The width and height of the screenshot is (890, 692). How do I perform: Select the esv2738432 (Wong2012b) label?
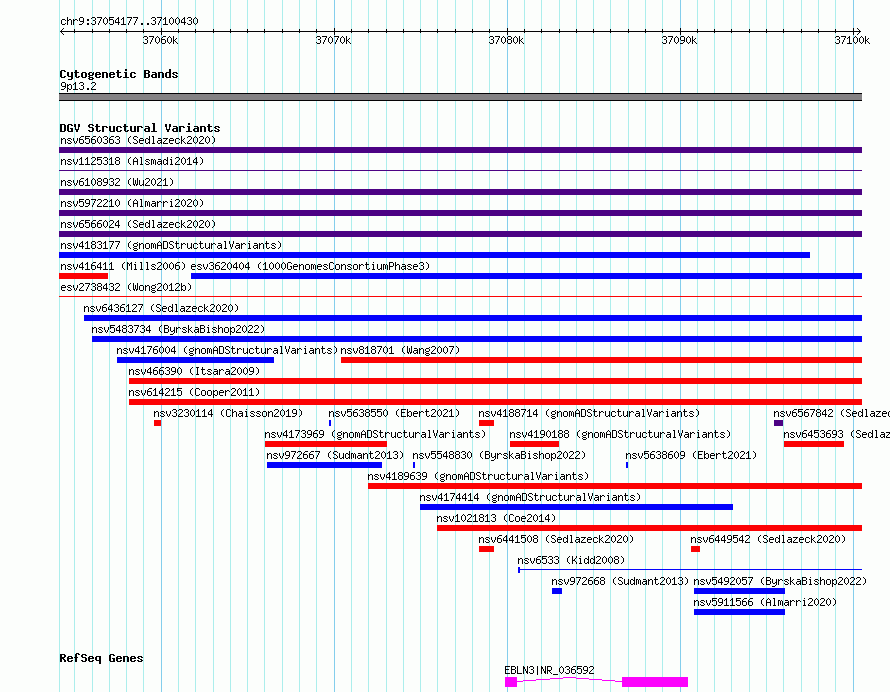click(126, 287)
